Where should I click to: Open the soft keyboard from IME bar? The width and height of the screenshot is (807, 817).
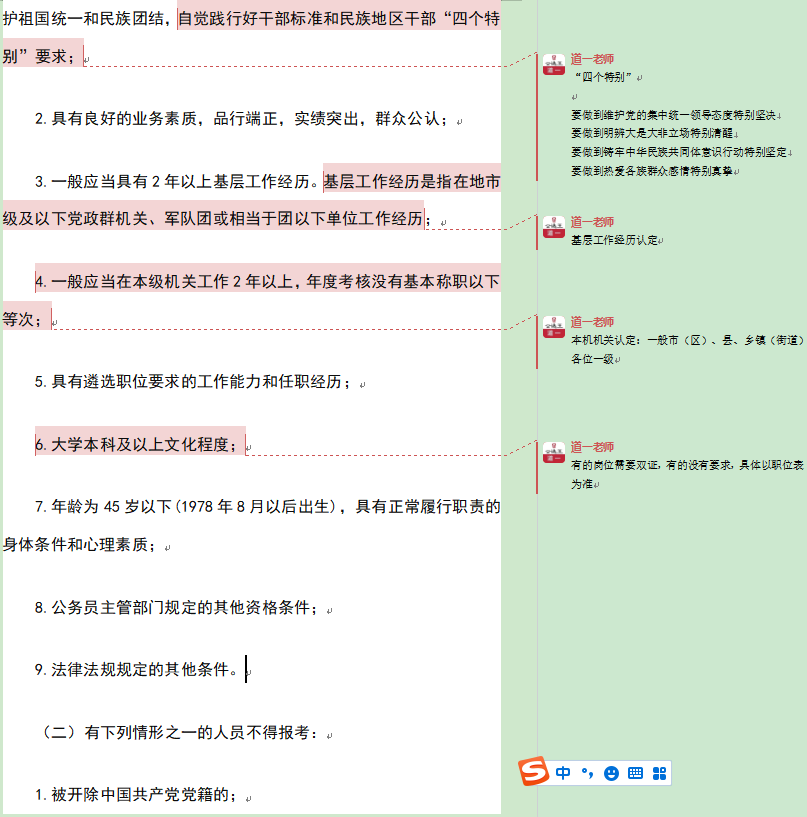coord(635,773)
